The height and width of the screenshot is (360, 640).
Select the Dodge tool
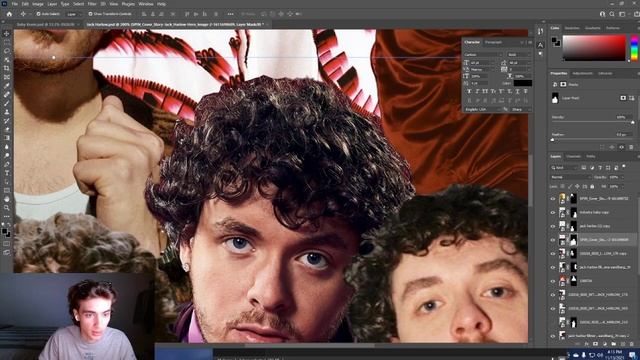point(7,156)
